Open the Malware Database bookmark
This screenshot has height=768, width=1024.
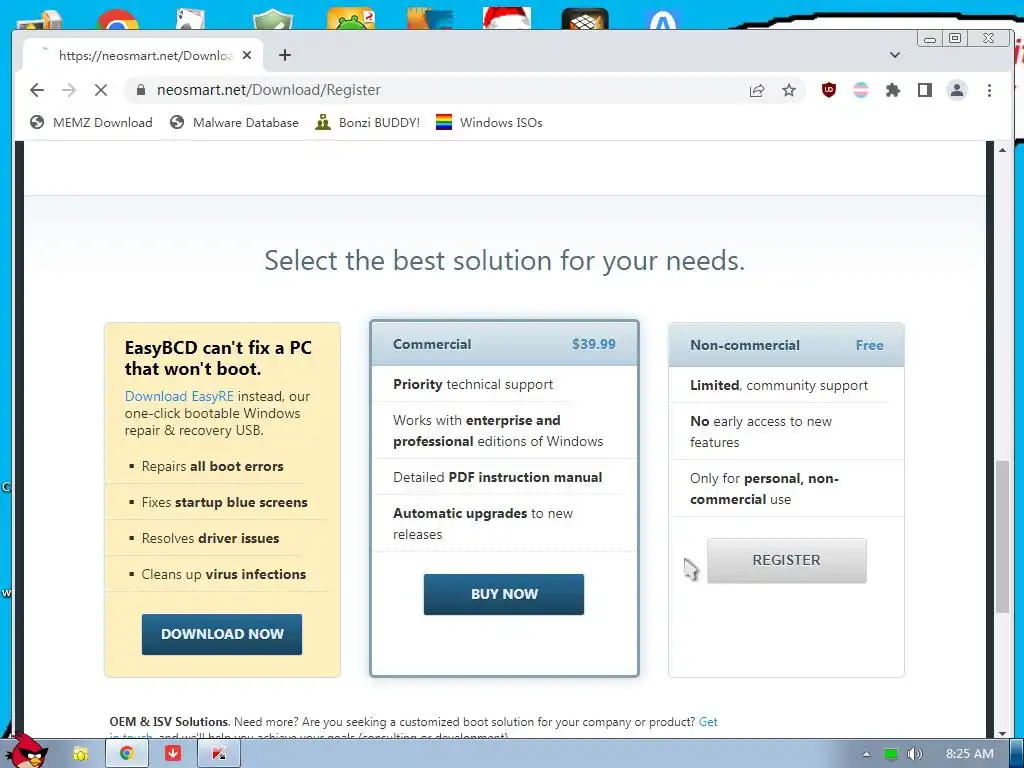[234, 123]
